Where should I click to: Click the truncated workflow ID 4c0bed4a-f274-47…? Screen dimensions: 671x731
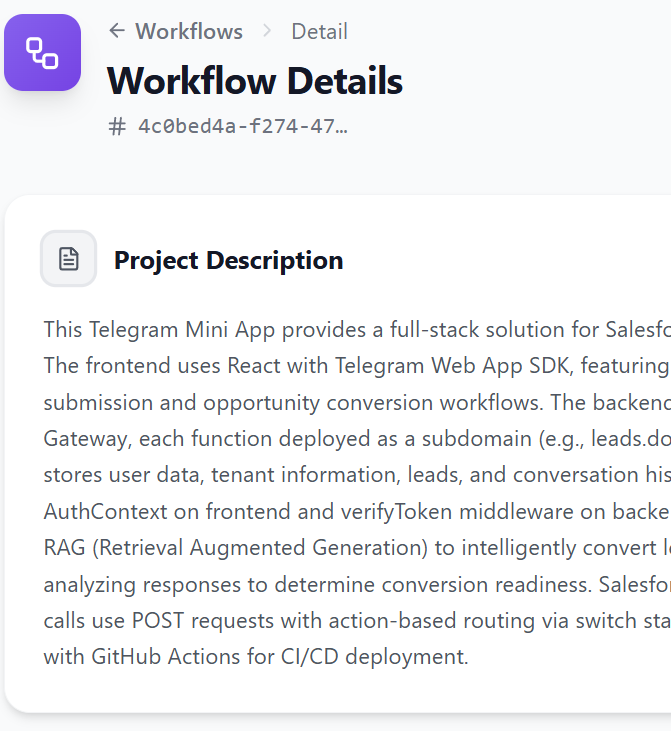pyautogui.click(x=242, y=126)
